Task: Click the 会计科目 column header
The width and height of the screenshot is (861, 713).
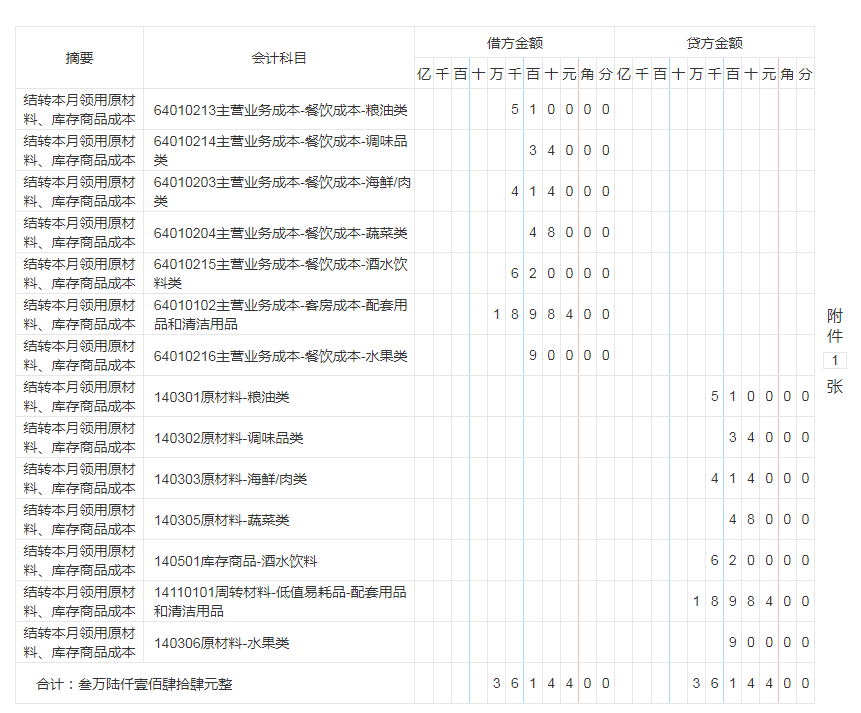Action: coord(279,58)
